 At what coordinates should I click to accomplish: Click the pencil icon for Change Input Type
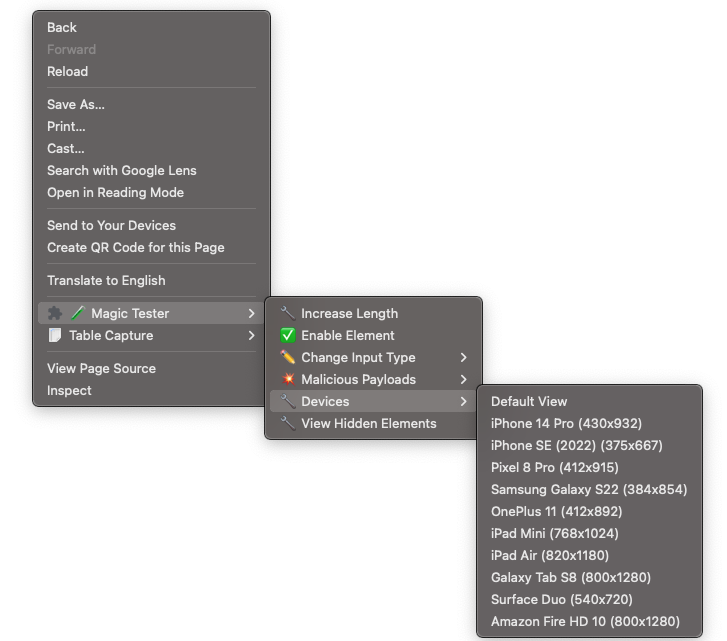click(287, 357)
